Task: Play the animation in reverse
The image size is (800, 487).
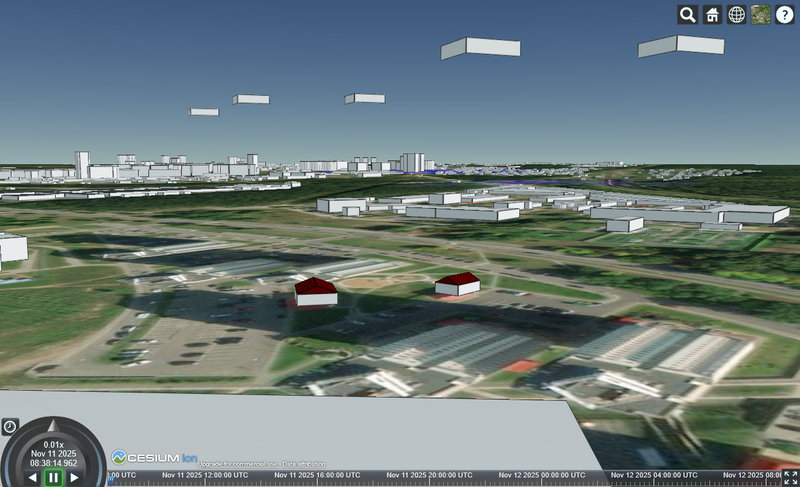Action: [x=32, y=477]
